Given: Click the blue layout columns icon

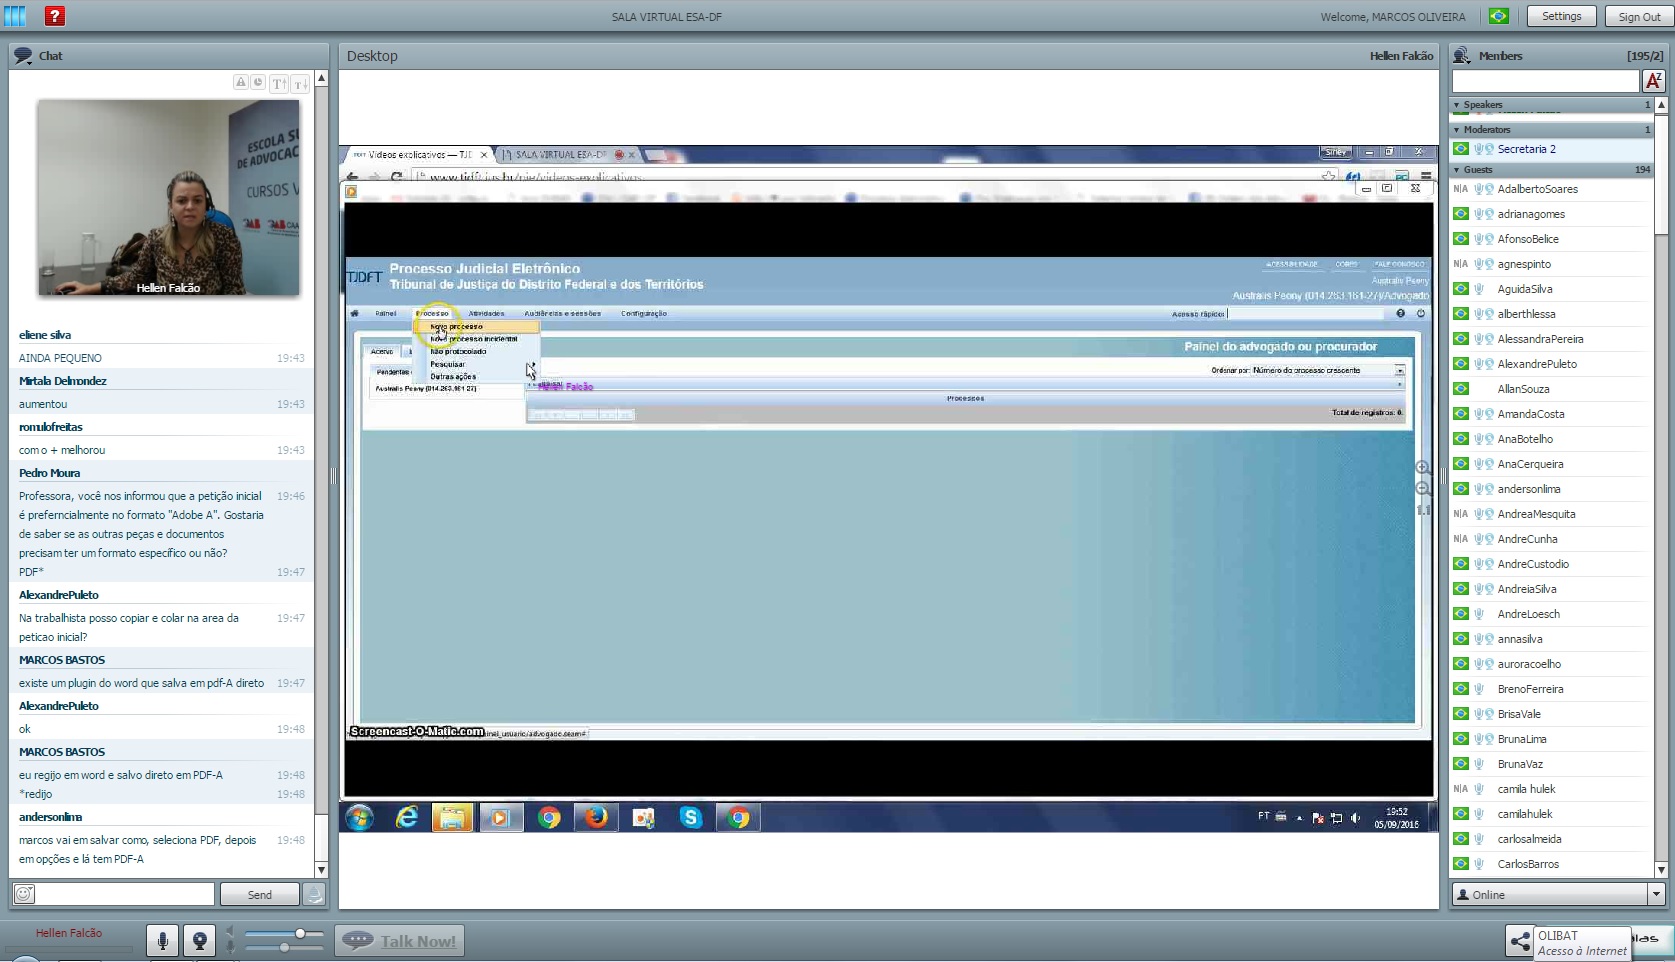Looking at the screenshot, I should pos(15,16).
